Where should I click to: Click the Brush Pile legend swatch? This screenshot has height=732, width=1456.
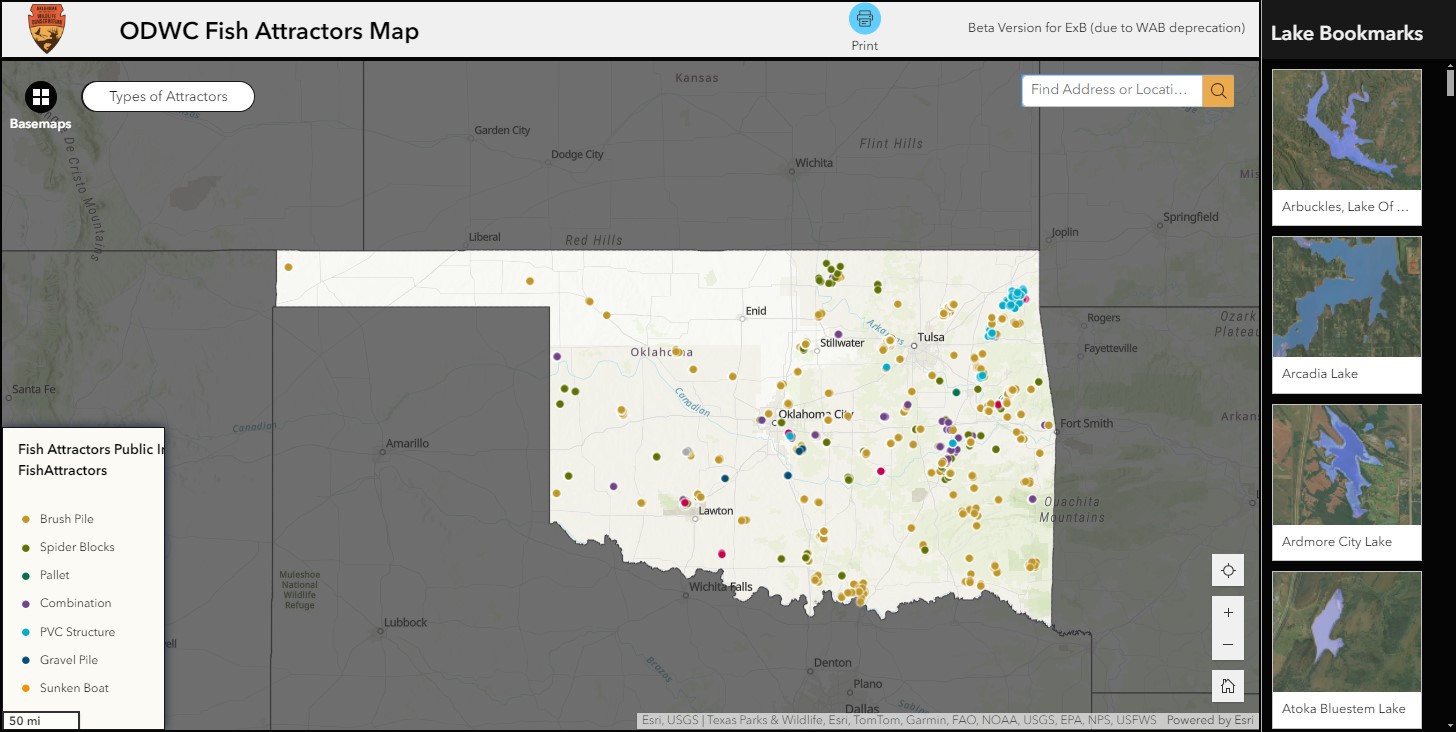26,519
